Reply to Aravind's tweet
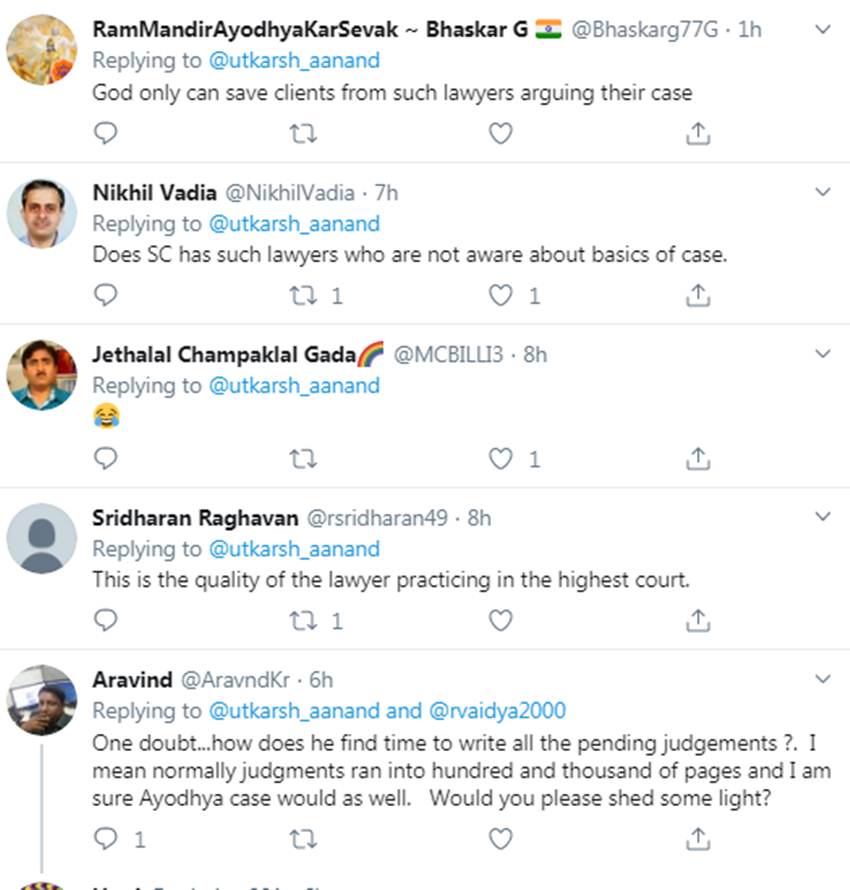The height and width of the screenshot is (890, 850). tap(105, 838)
